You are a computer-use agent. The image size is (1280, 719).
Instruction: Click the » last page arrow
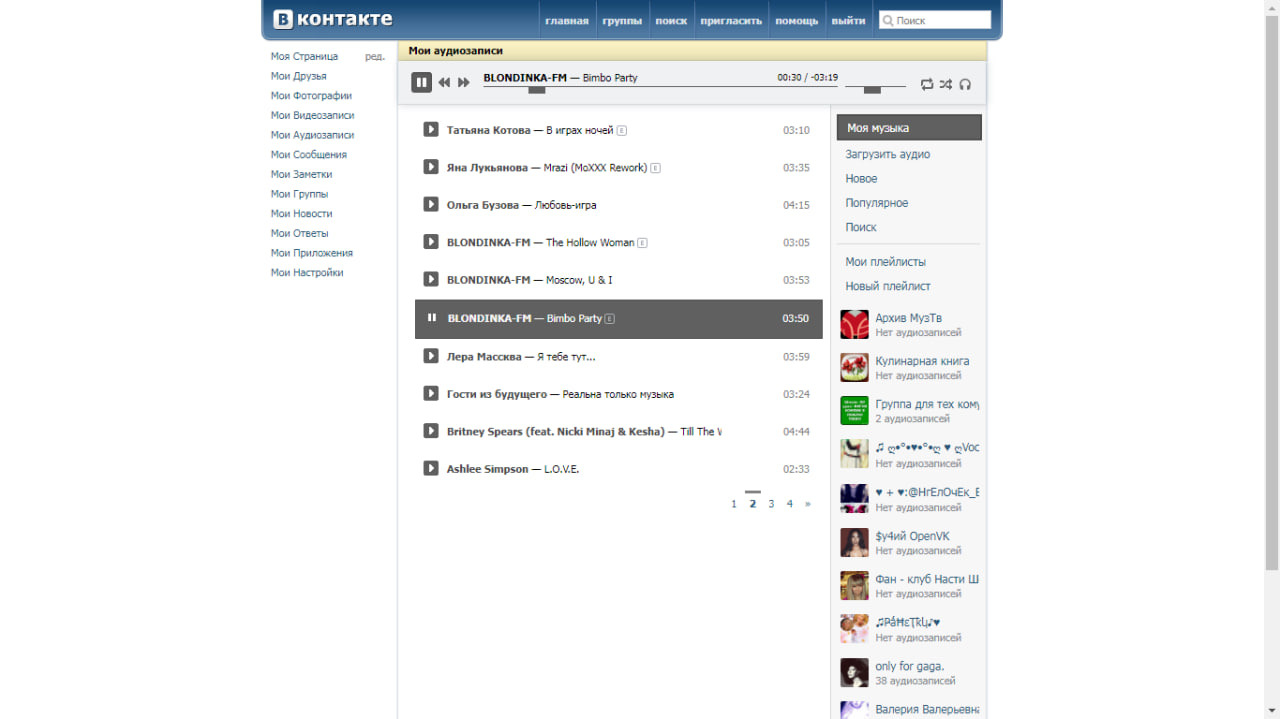tap(808, 504)
